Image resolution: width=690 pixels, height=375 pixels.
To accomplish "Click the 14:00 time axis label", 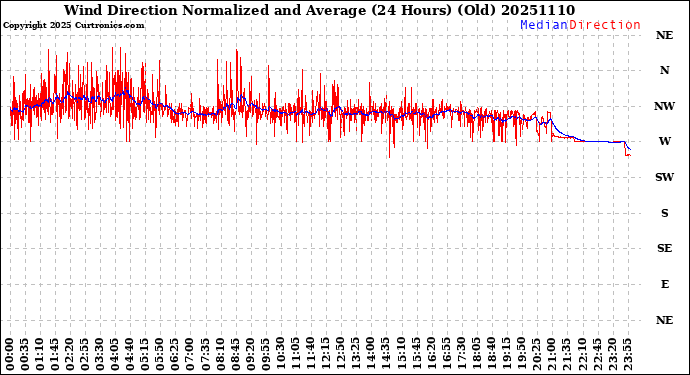I will pos(371,354).
